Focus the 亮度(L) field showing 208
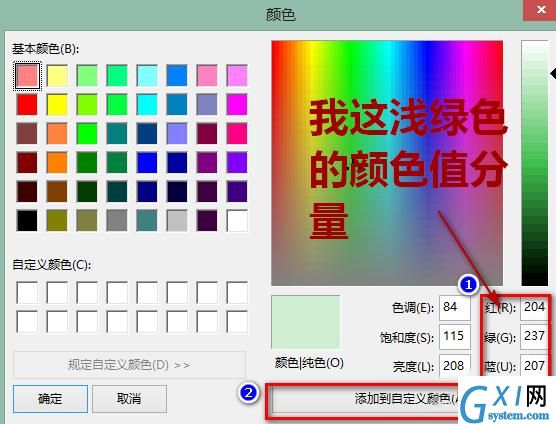 (455, 366)
